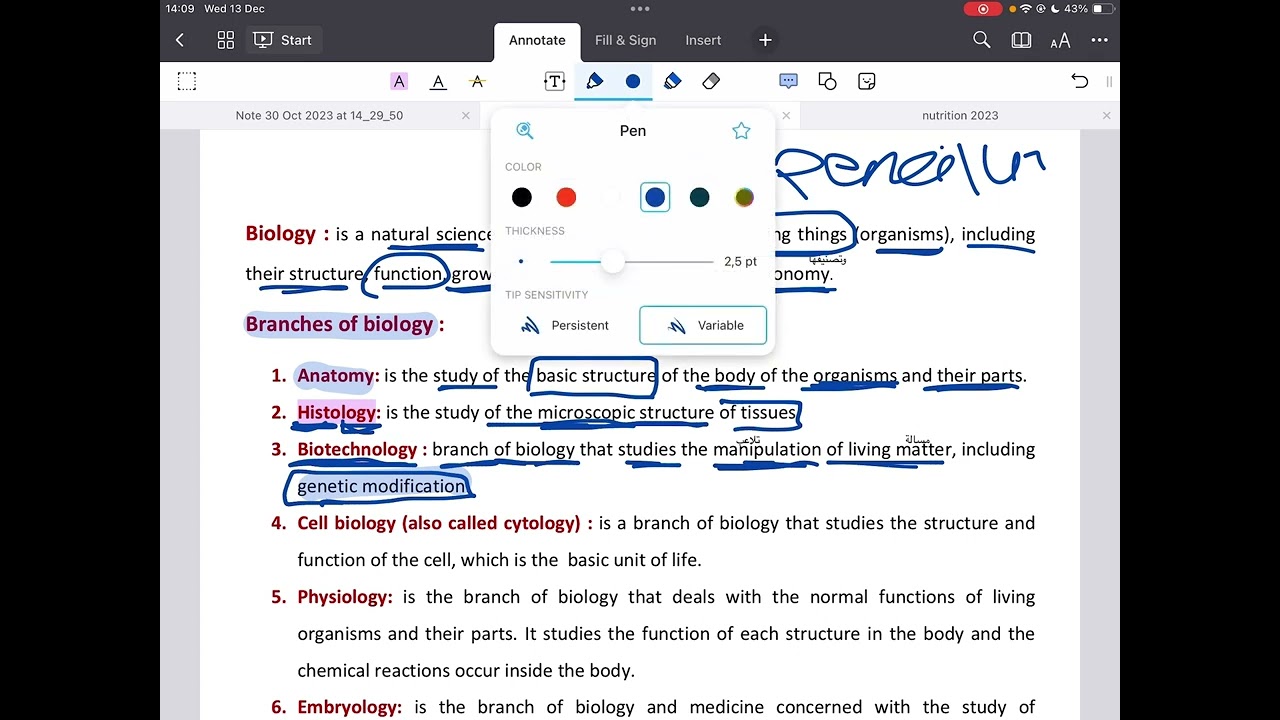Viewport: 1280px width, 720px height.
Task: Close the middle document tab
Action: point(786,115)
